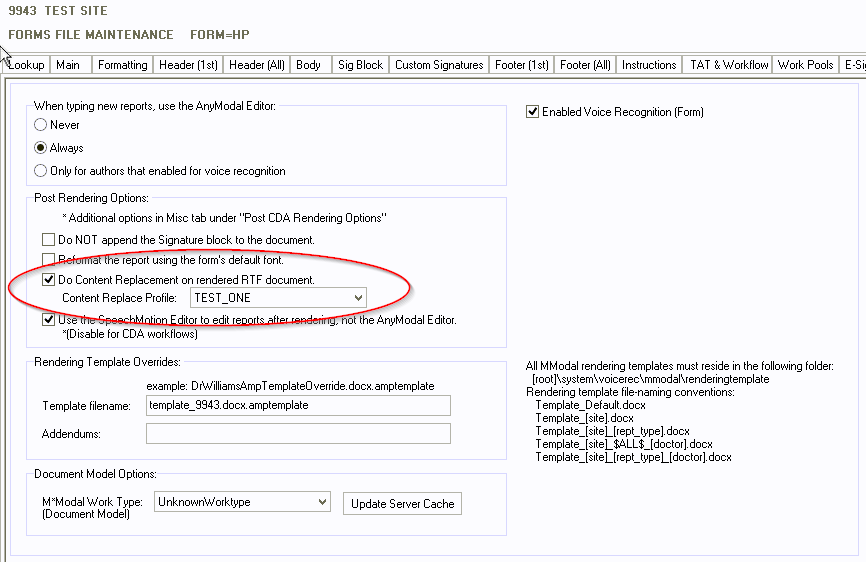Toggle Enabled Voice Recognition (Form) checkbox
Image resolution: width=866 pixels, height=562 pixels.
coord(533,112)
